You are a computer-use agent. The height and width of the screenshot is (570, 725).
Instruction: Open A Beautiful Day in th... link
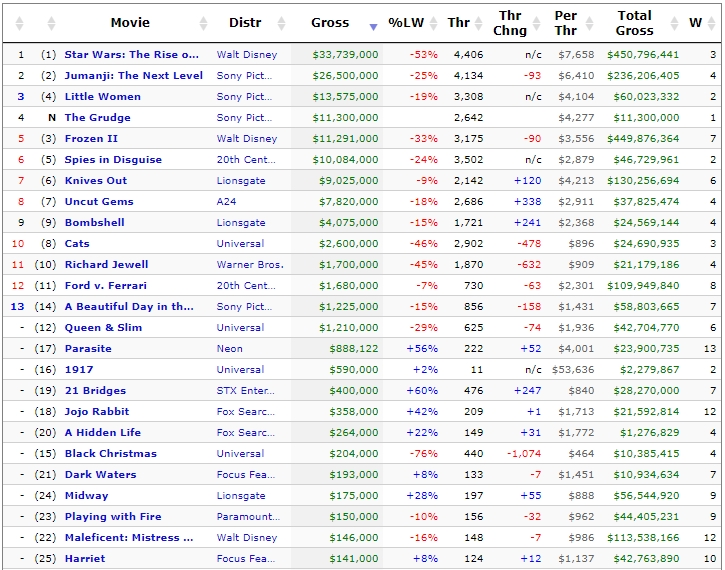[x=129, y=306]
